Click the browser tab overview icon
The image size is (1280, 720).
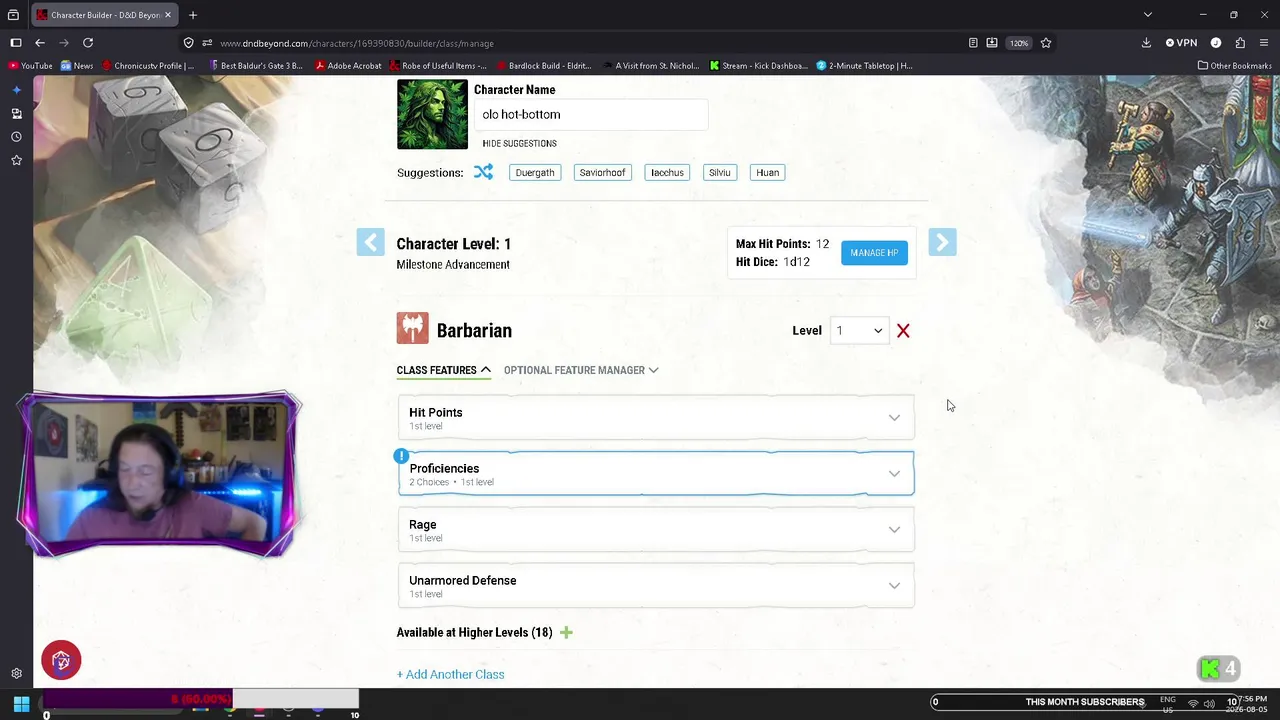coord(13,15)
